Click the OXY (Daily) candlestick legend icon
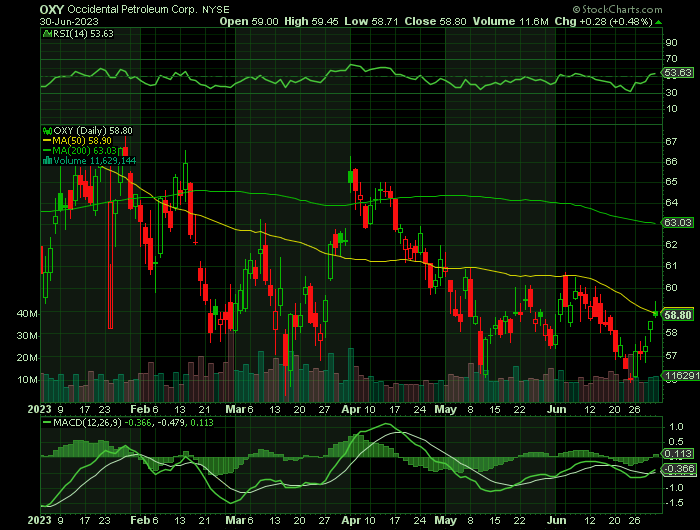 [47, 131]
